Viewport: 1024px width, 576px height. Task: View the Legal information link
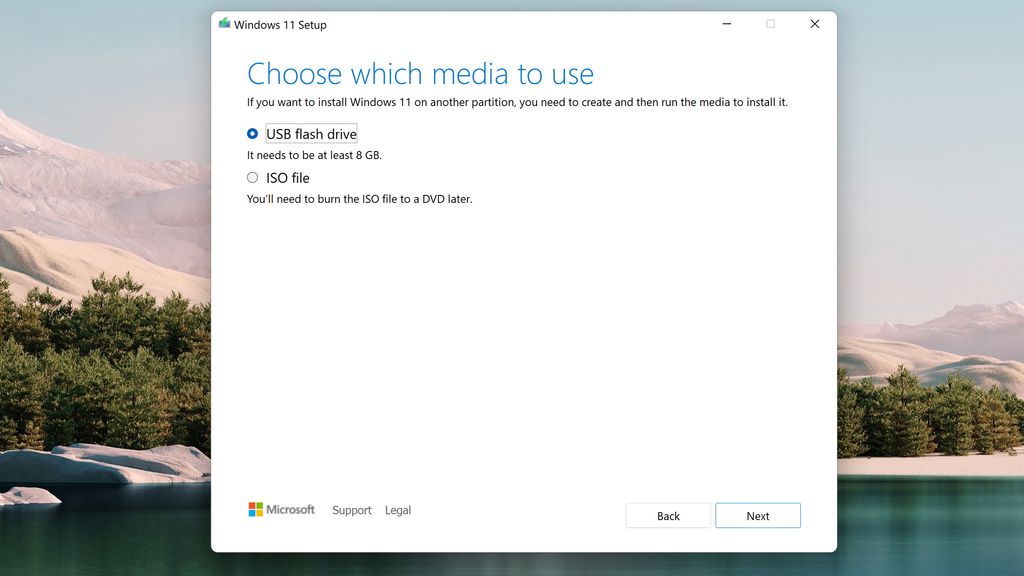pyautogui.click(x=398, y=510)
